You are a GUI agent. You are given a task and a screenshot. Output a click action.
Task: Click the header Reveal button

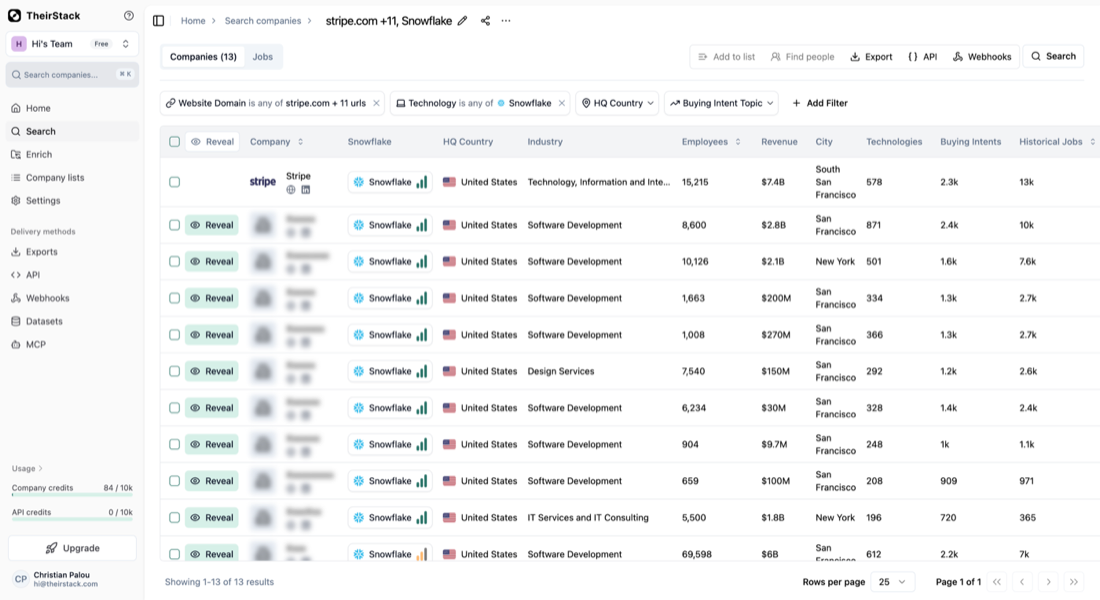(x=213, y=142)
